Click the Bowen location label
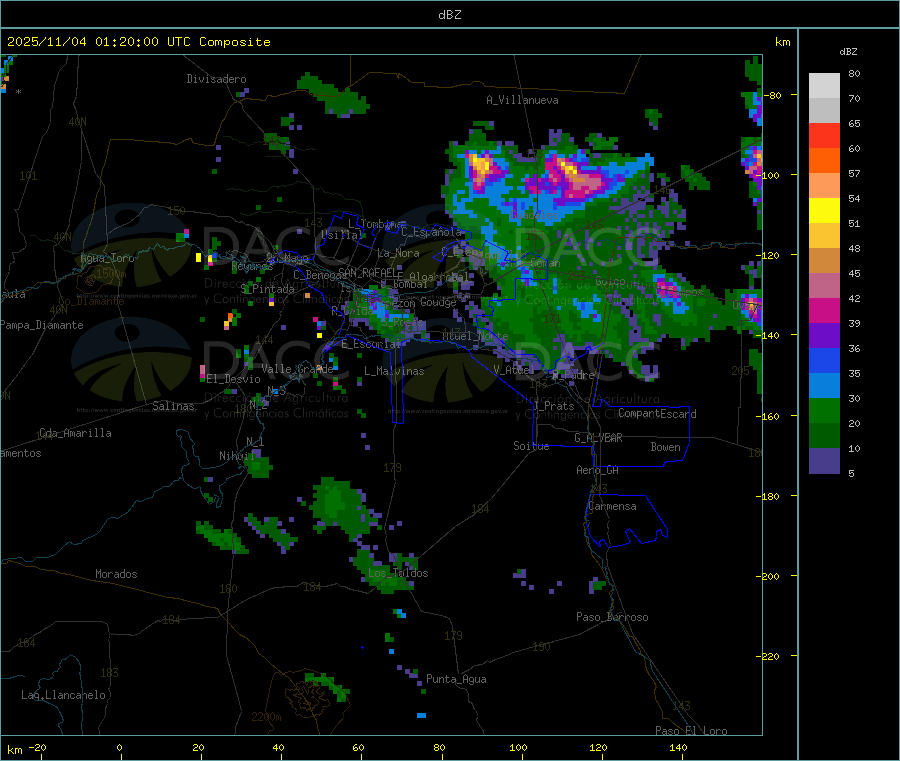The image size is (900, 761). (665, 447)
